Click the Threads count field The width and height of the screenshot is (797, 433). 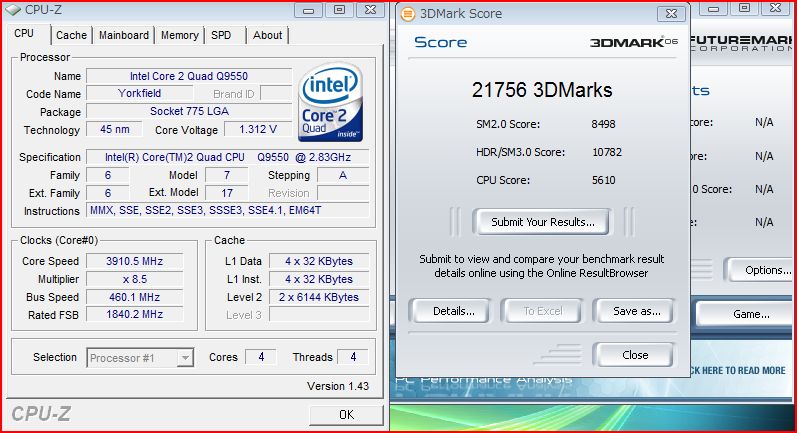pos(353,357)
